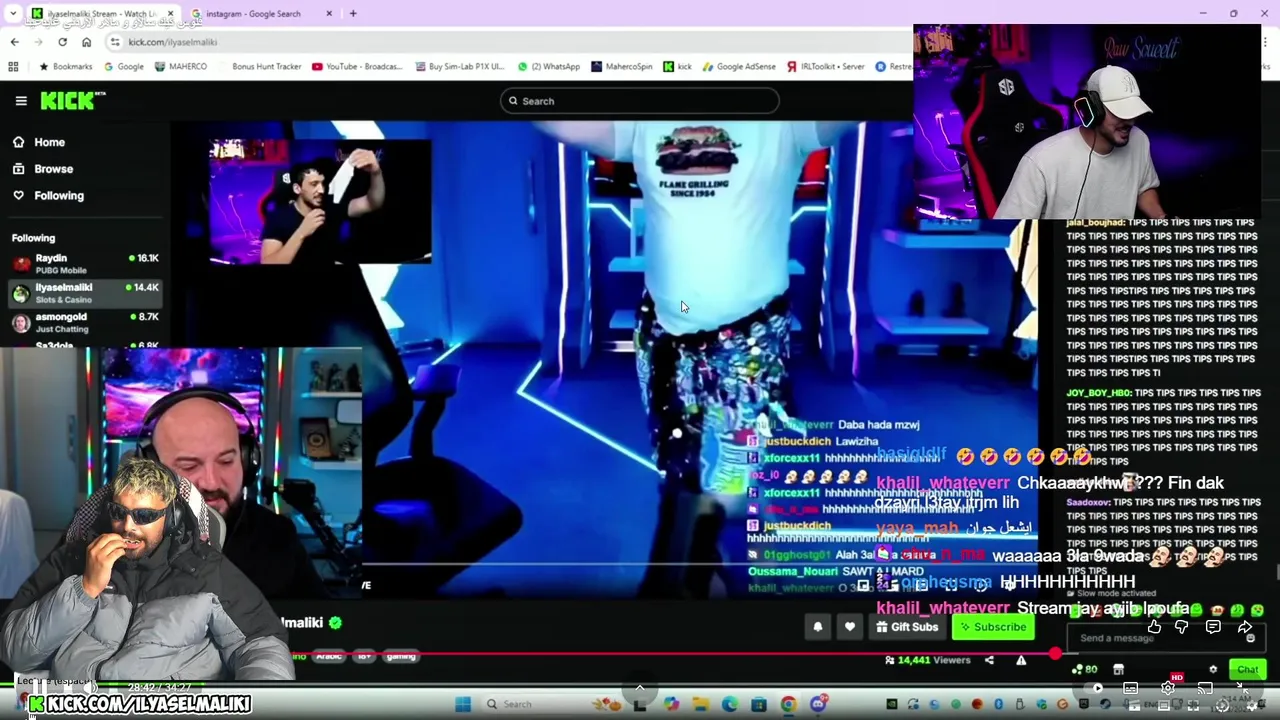The image size is (1280, 720).
Task: Open the WhatsApp bookmark
Action: click(548, 67)
